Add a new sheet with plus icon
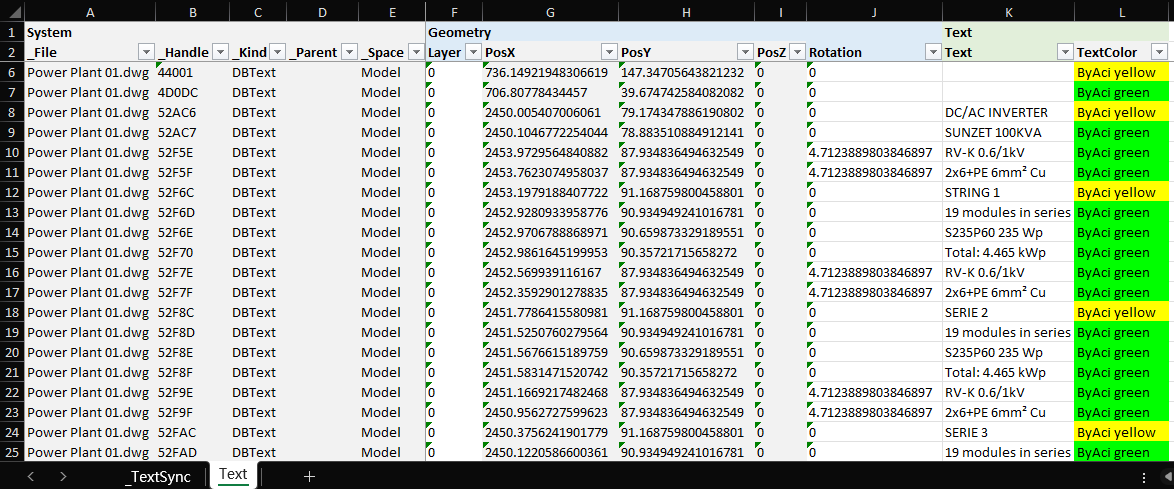 [309, 476]
